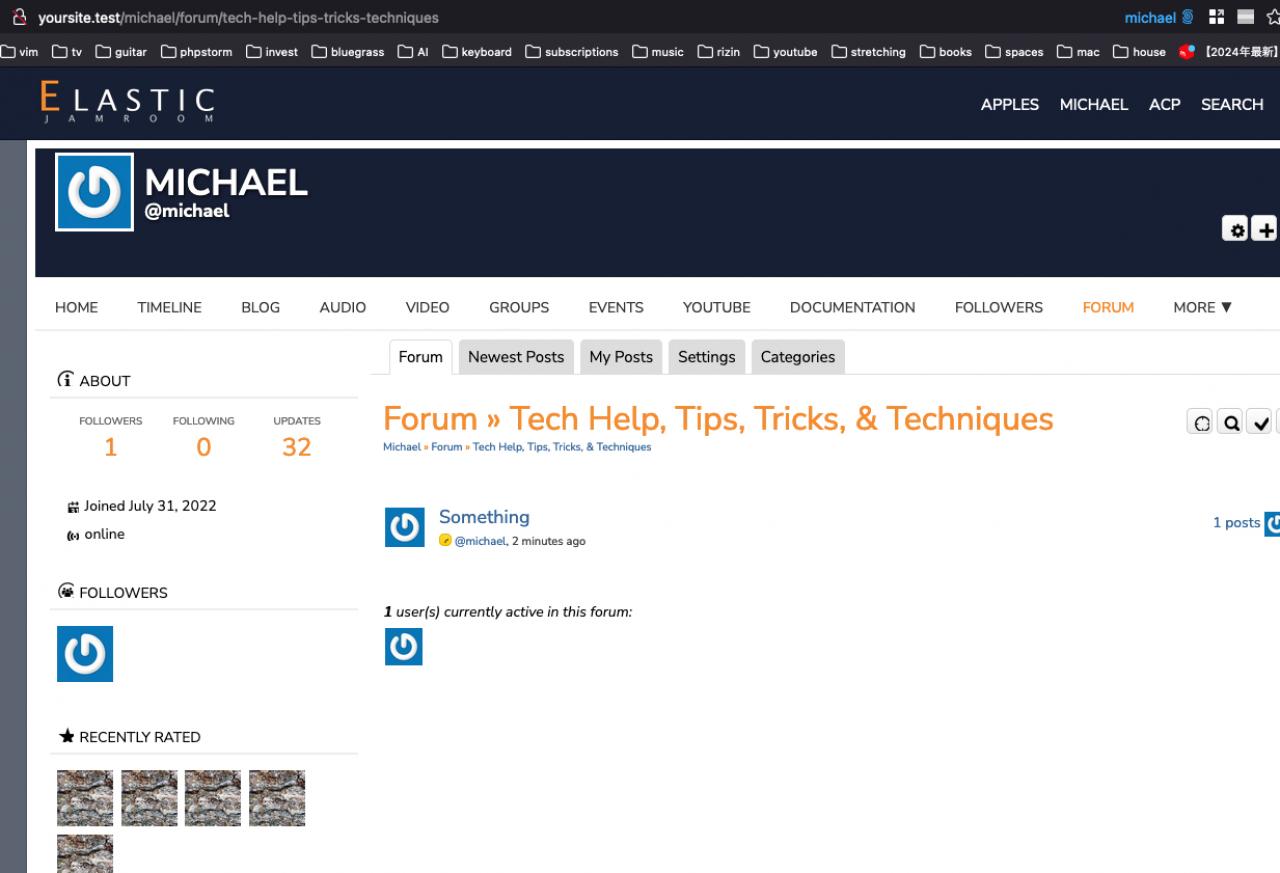Screen dimensions: 1280x873
Task: Click the address bar URL field
Action: coord(238,17)
